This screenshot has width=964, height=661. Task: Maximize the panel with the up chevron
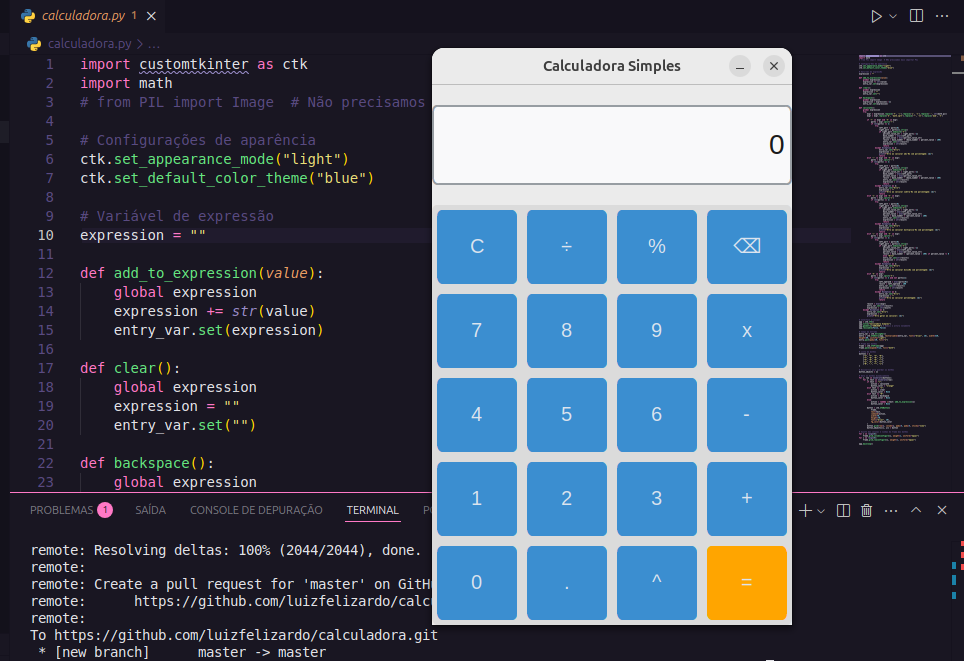click(x=916, y=510)
